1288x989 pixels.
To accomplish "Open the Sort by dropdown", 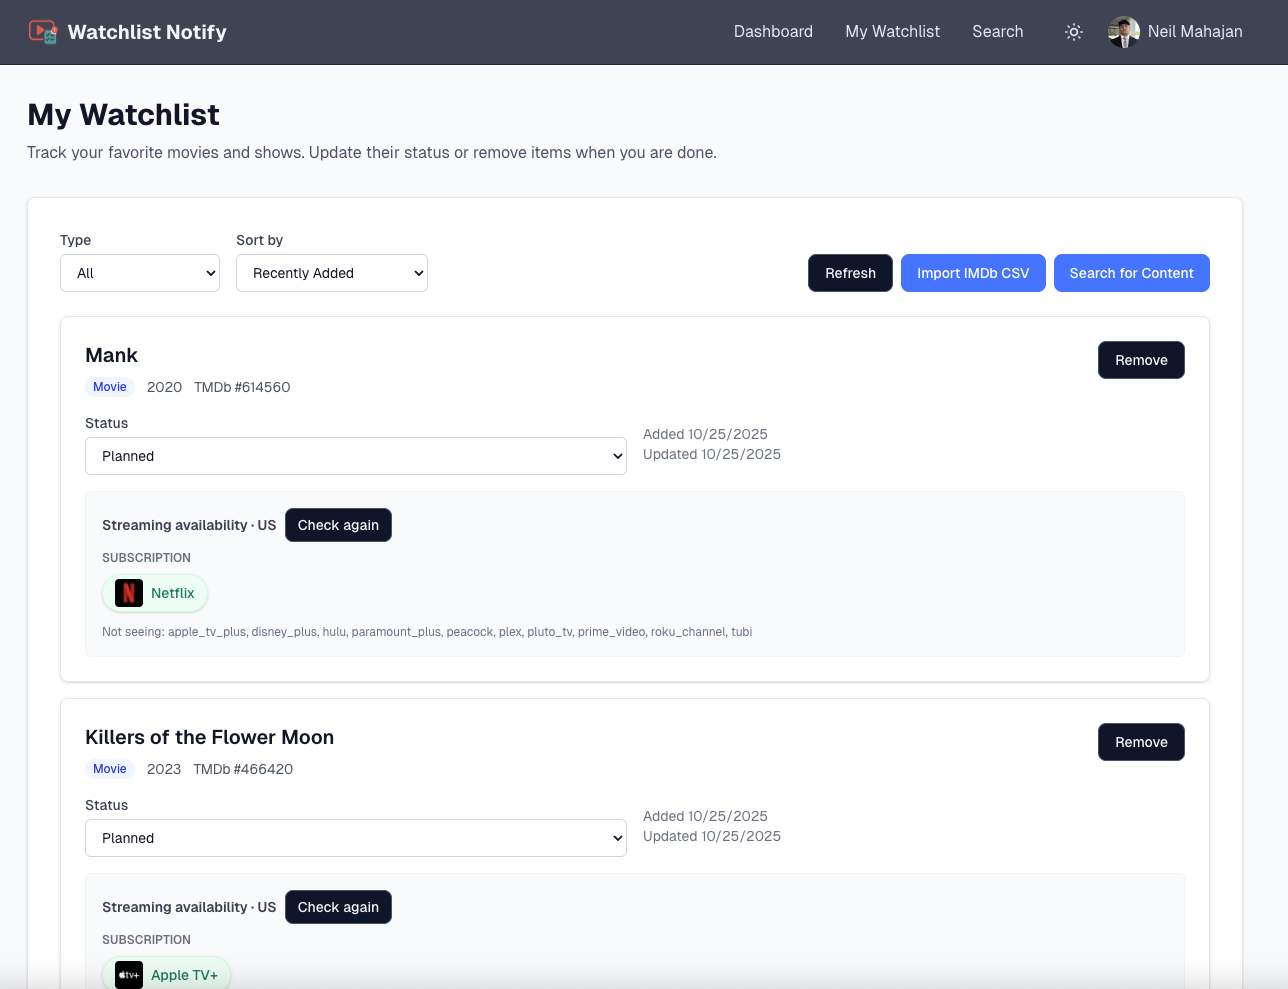I will click(332, 272).
